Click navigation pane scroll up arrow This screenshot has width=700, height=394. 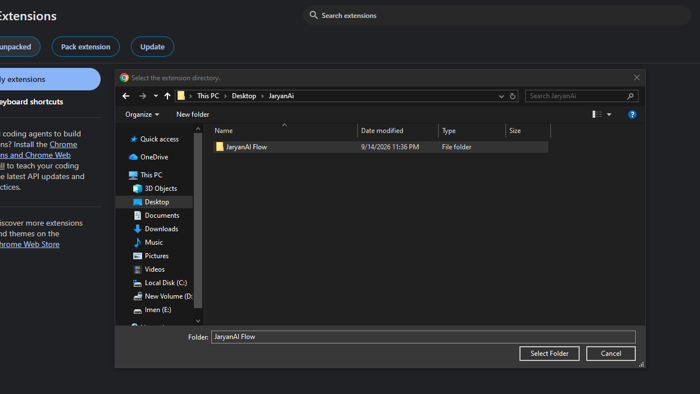point(198,129)
